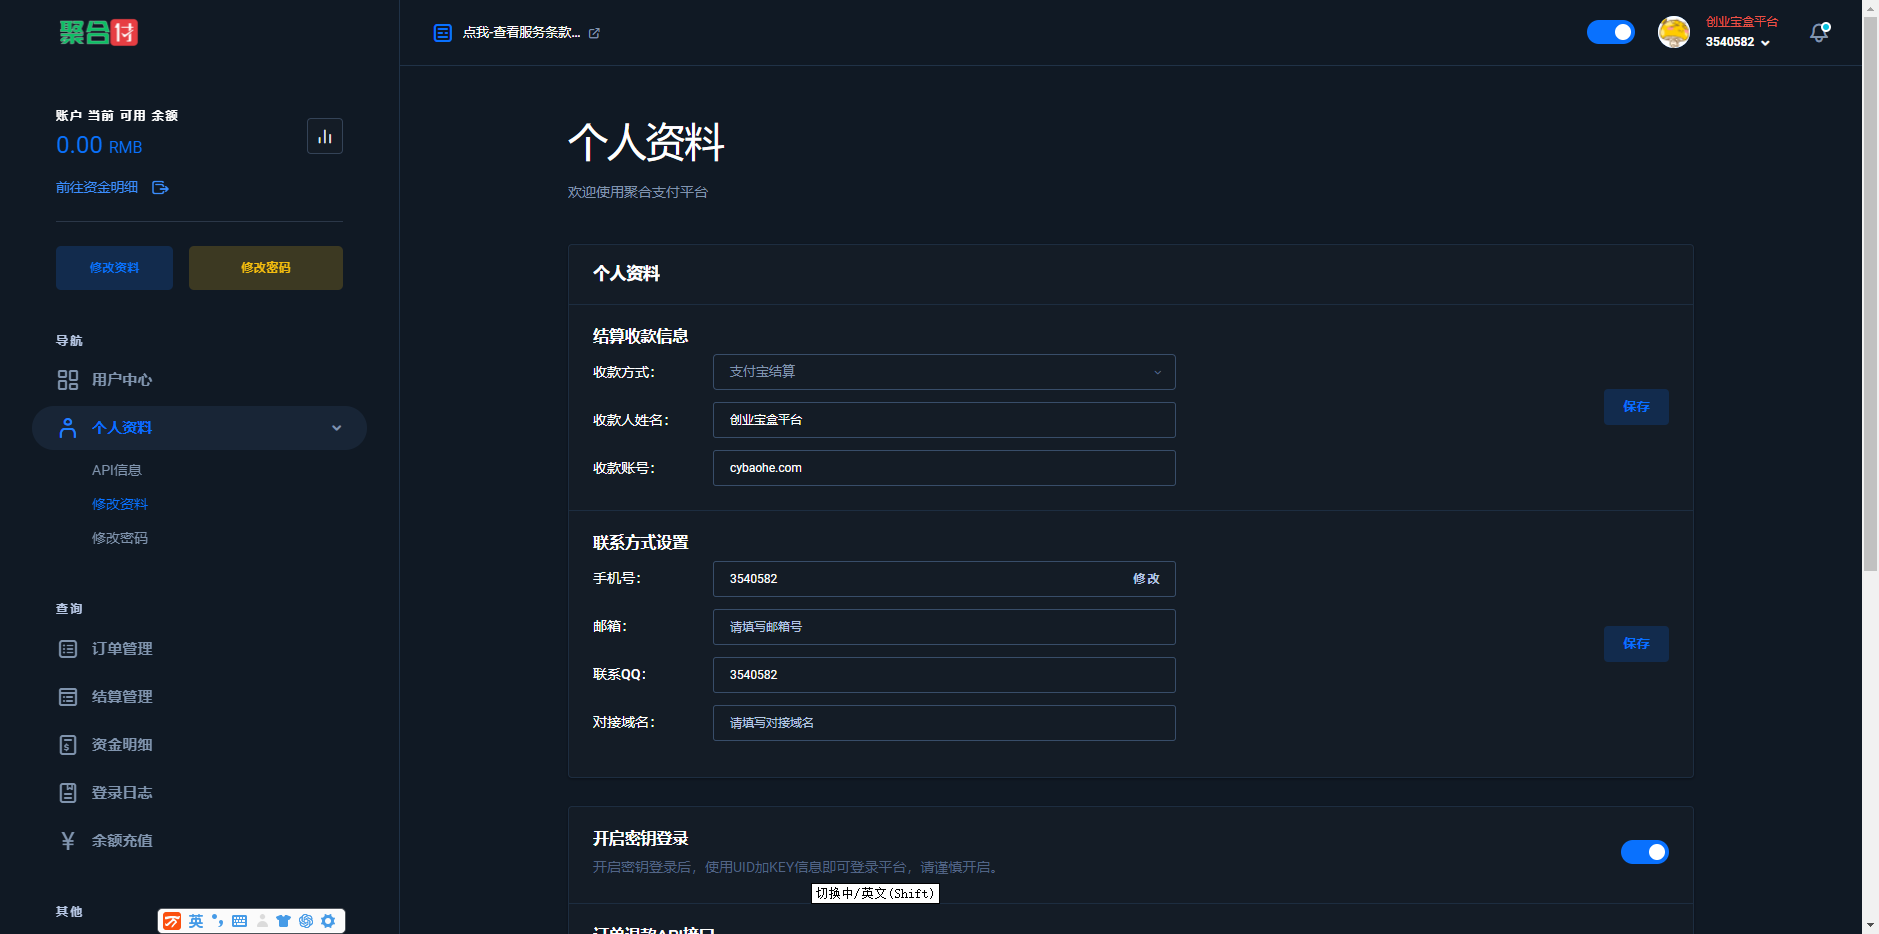
Task: Click the bar chart icon beside balance
Action: click(x=325, y=135)
